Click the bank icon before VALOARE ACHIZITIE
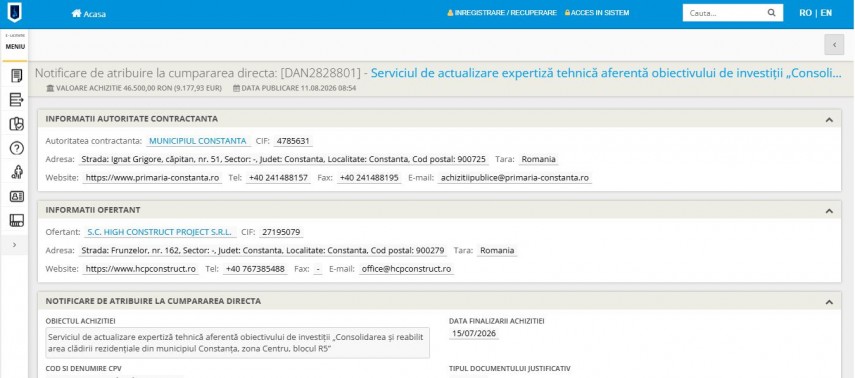The image size is (855, 378). 50,88
